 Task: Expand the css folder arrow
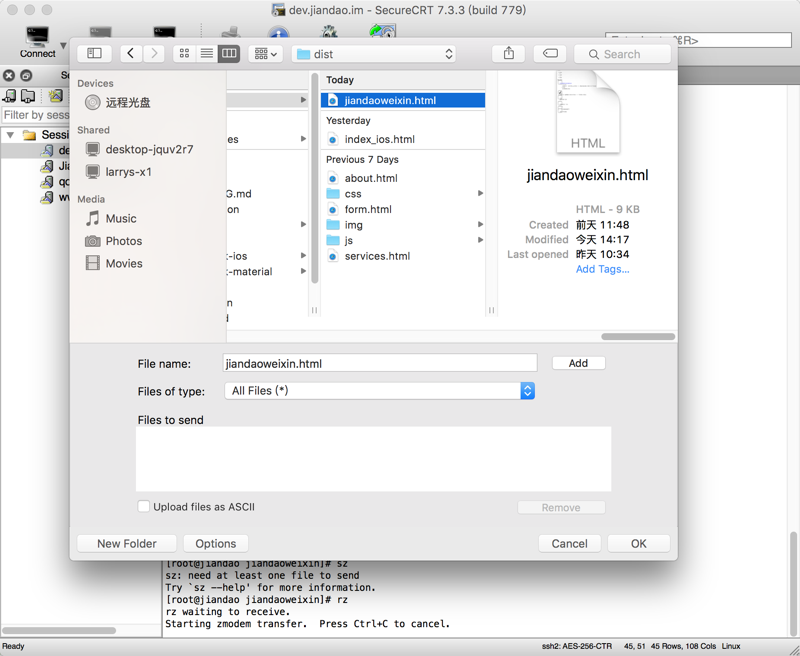point(480,193)
